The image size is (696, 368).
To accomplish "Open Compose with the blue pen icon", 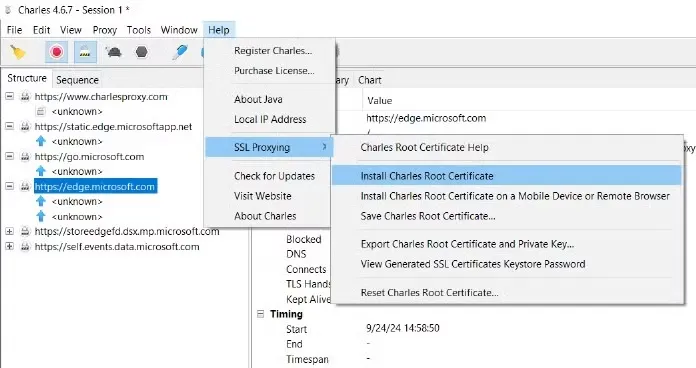I will point(180,52).
